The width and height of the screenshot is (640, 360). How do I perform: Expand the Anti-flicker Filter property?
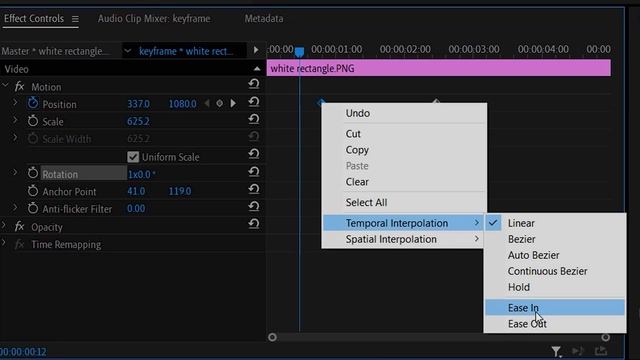[x=15, y=208]
